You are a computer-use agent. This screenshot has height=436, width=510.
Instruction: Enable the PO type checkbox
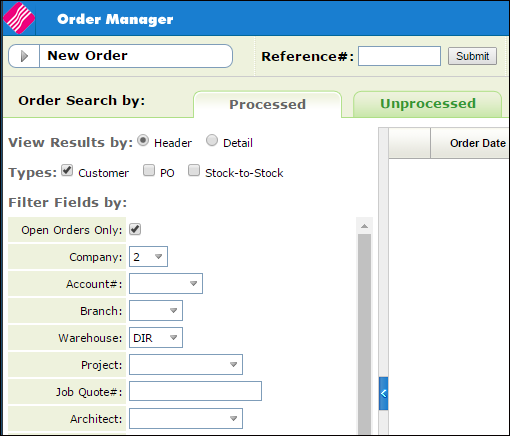(x=149, y=170)
